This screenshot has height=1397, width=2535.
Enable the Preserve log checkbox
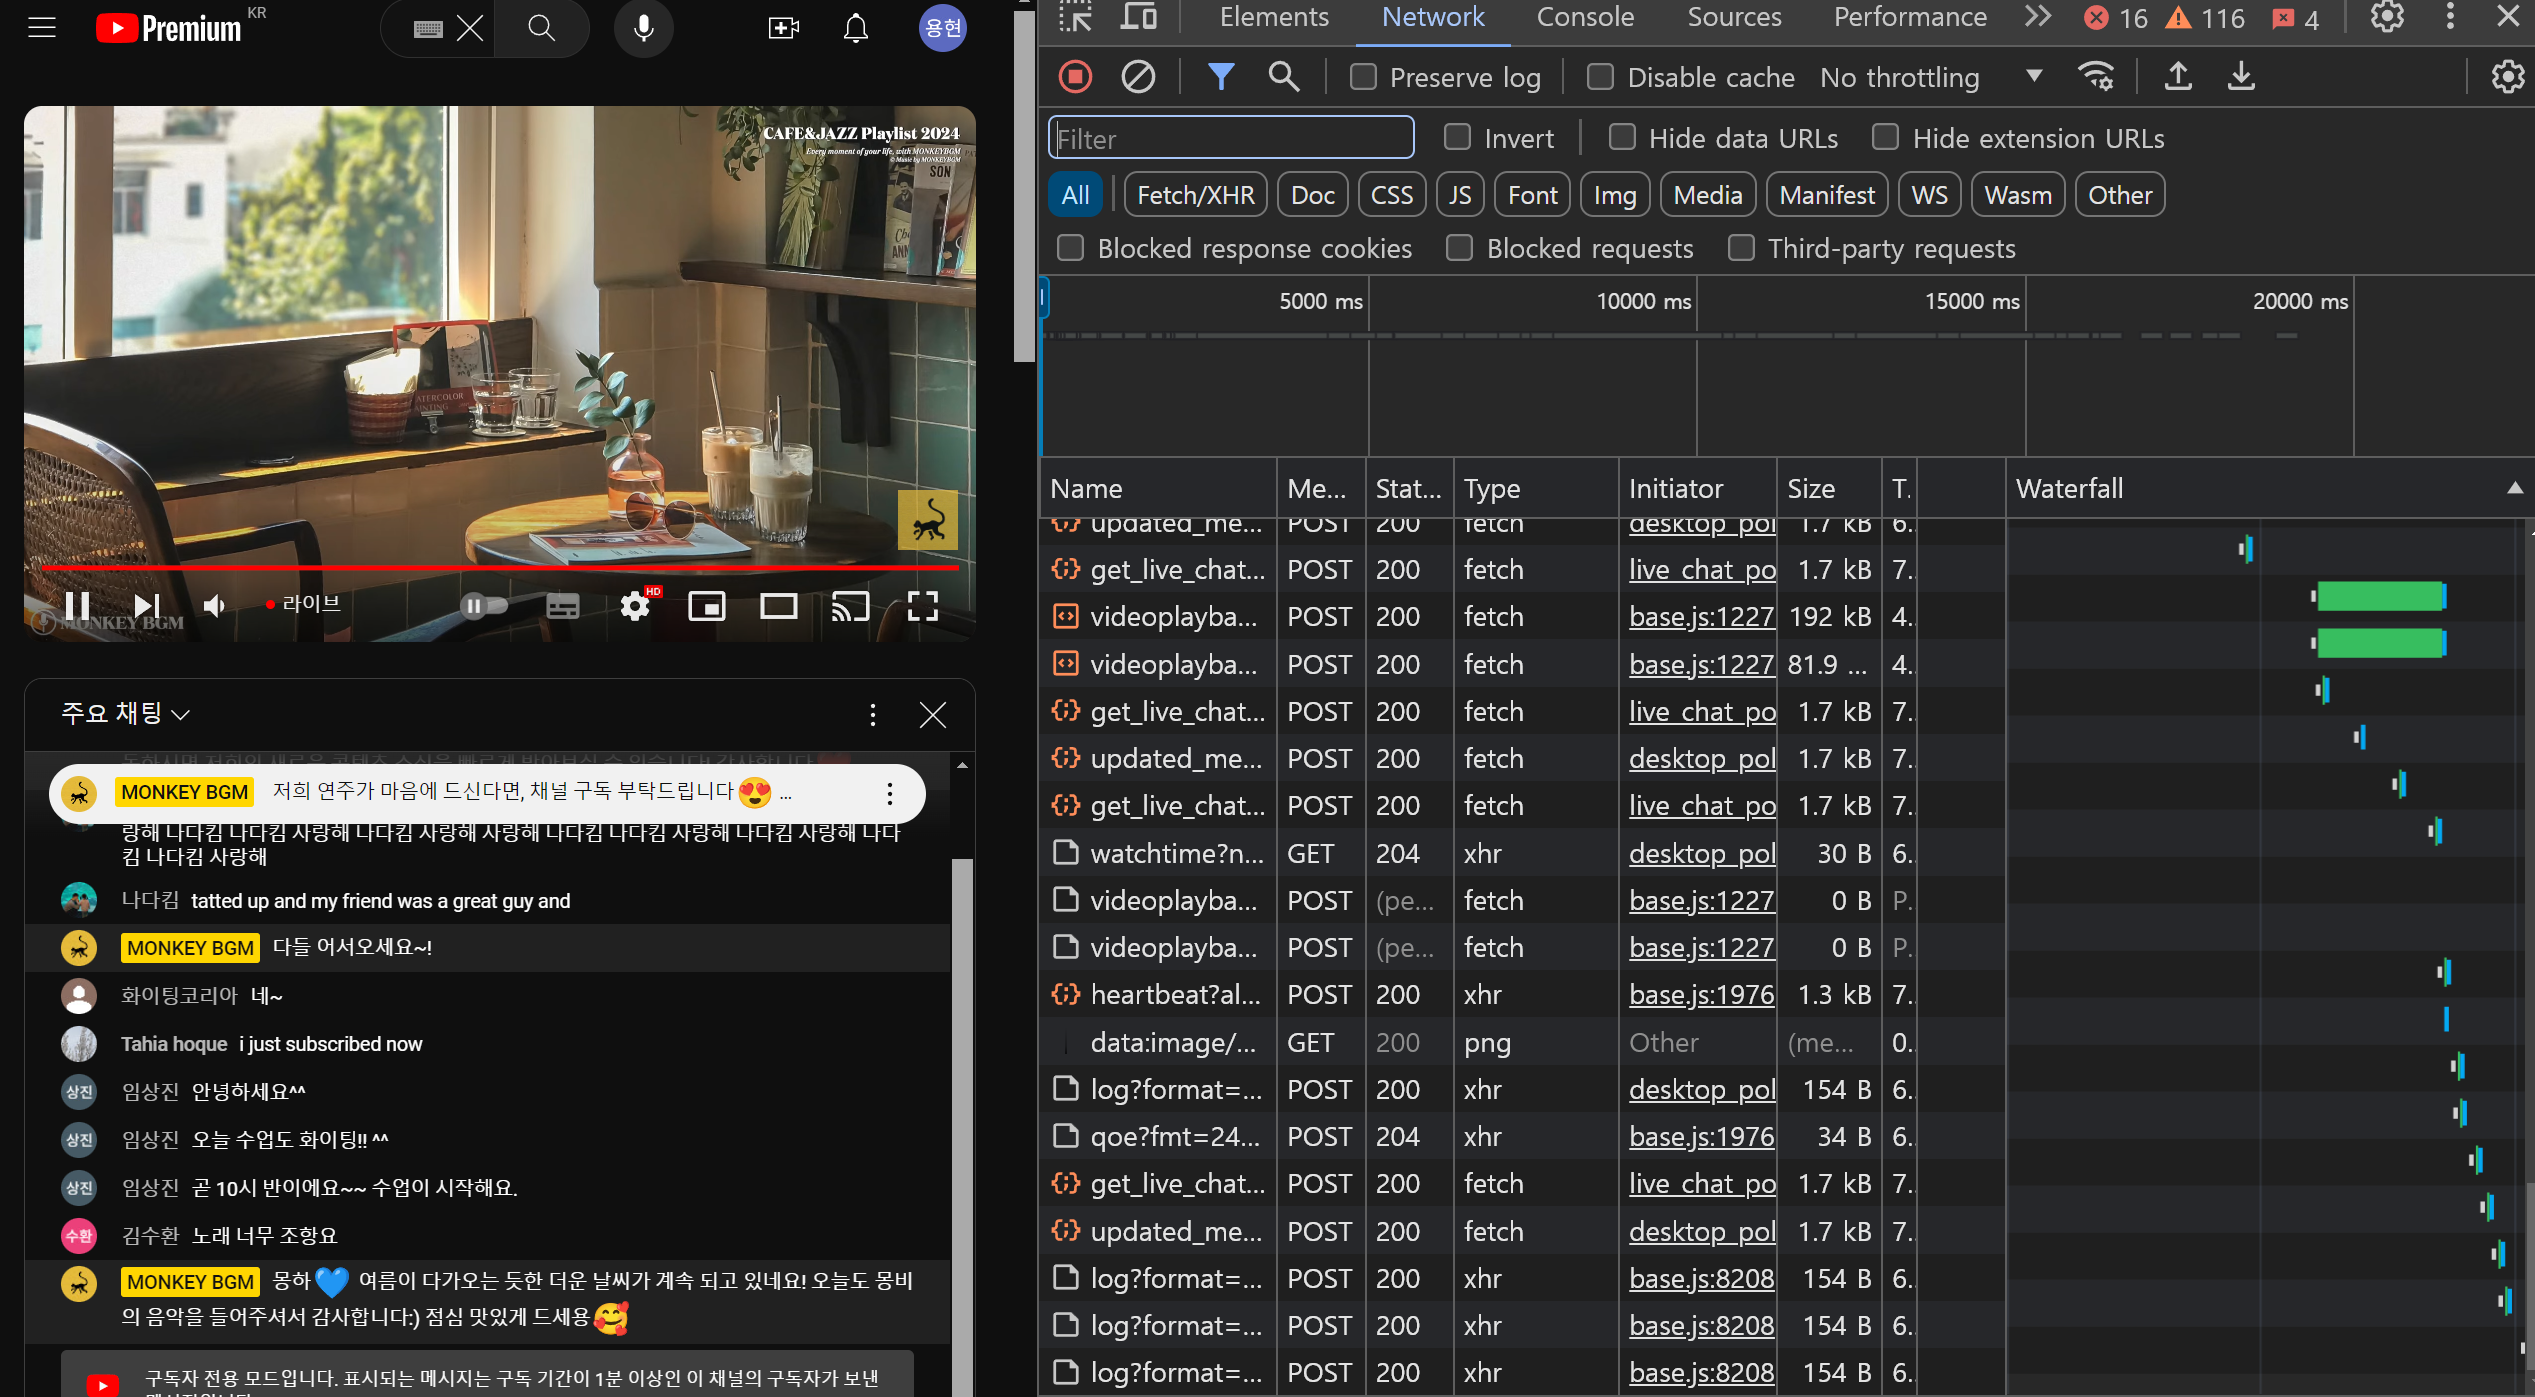(1364, 77)
